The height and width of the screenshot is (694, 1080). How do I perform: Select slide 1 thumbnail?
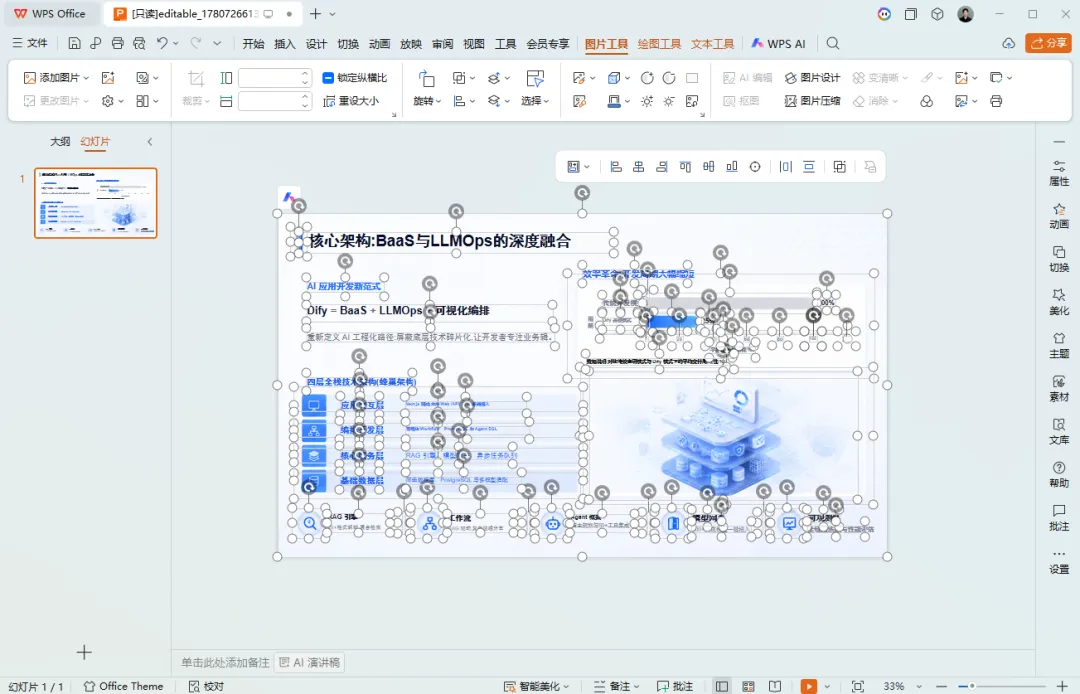point(96,203)
